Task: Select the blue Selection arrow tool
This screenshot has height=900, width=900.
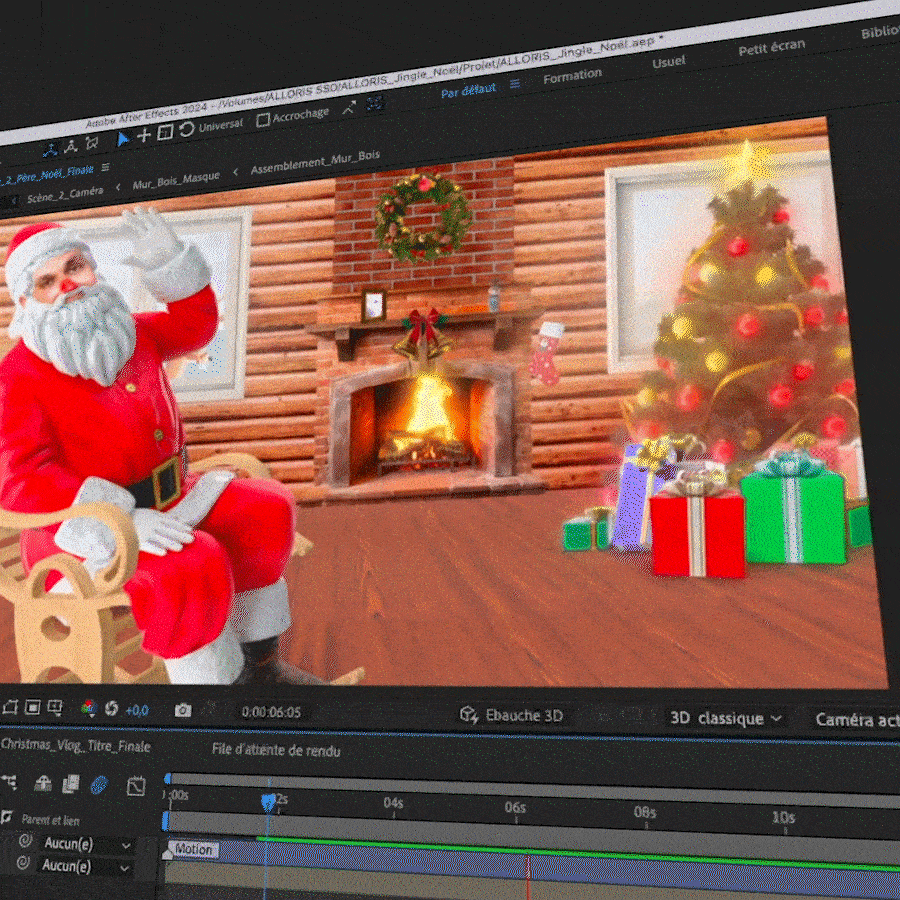Action: tap(122, 139)
